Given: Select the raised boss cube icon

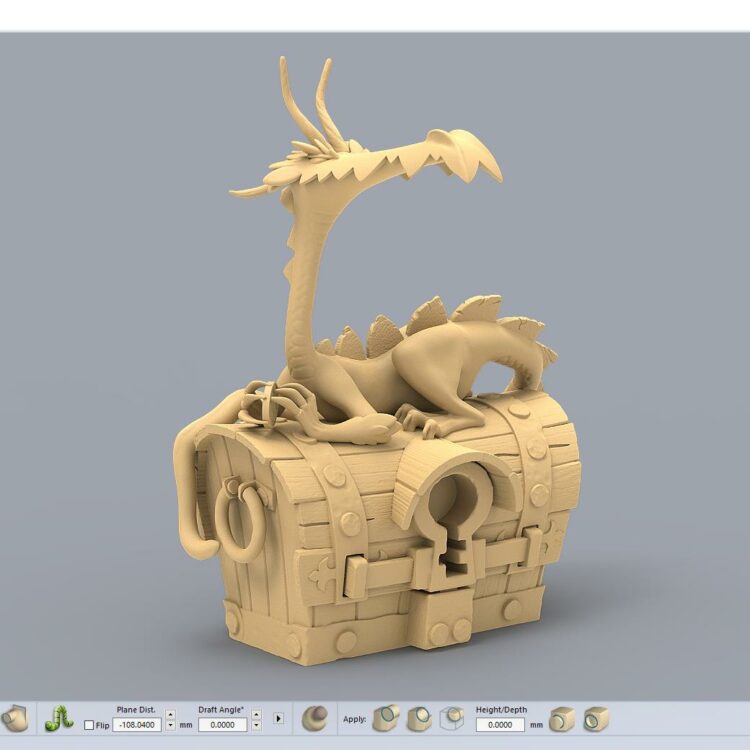Looking at the screenshot, I should click(x=562, y=718).
